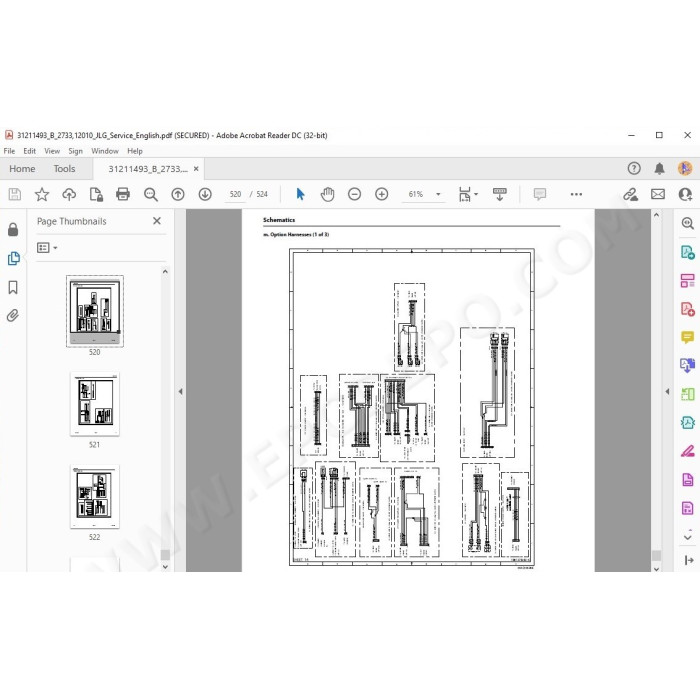The image size is (700, 700).
Task: Activate the hand pan tool
Action: pos(327,194)
